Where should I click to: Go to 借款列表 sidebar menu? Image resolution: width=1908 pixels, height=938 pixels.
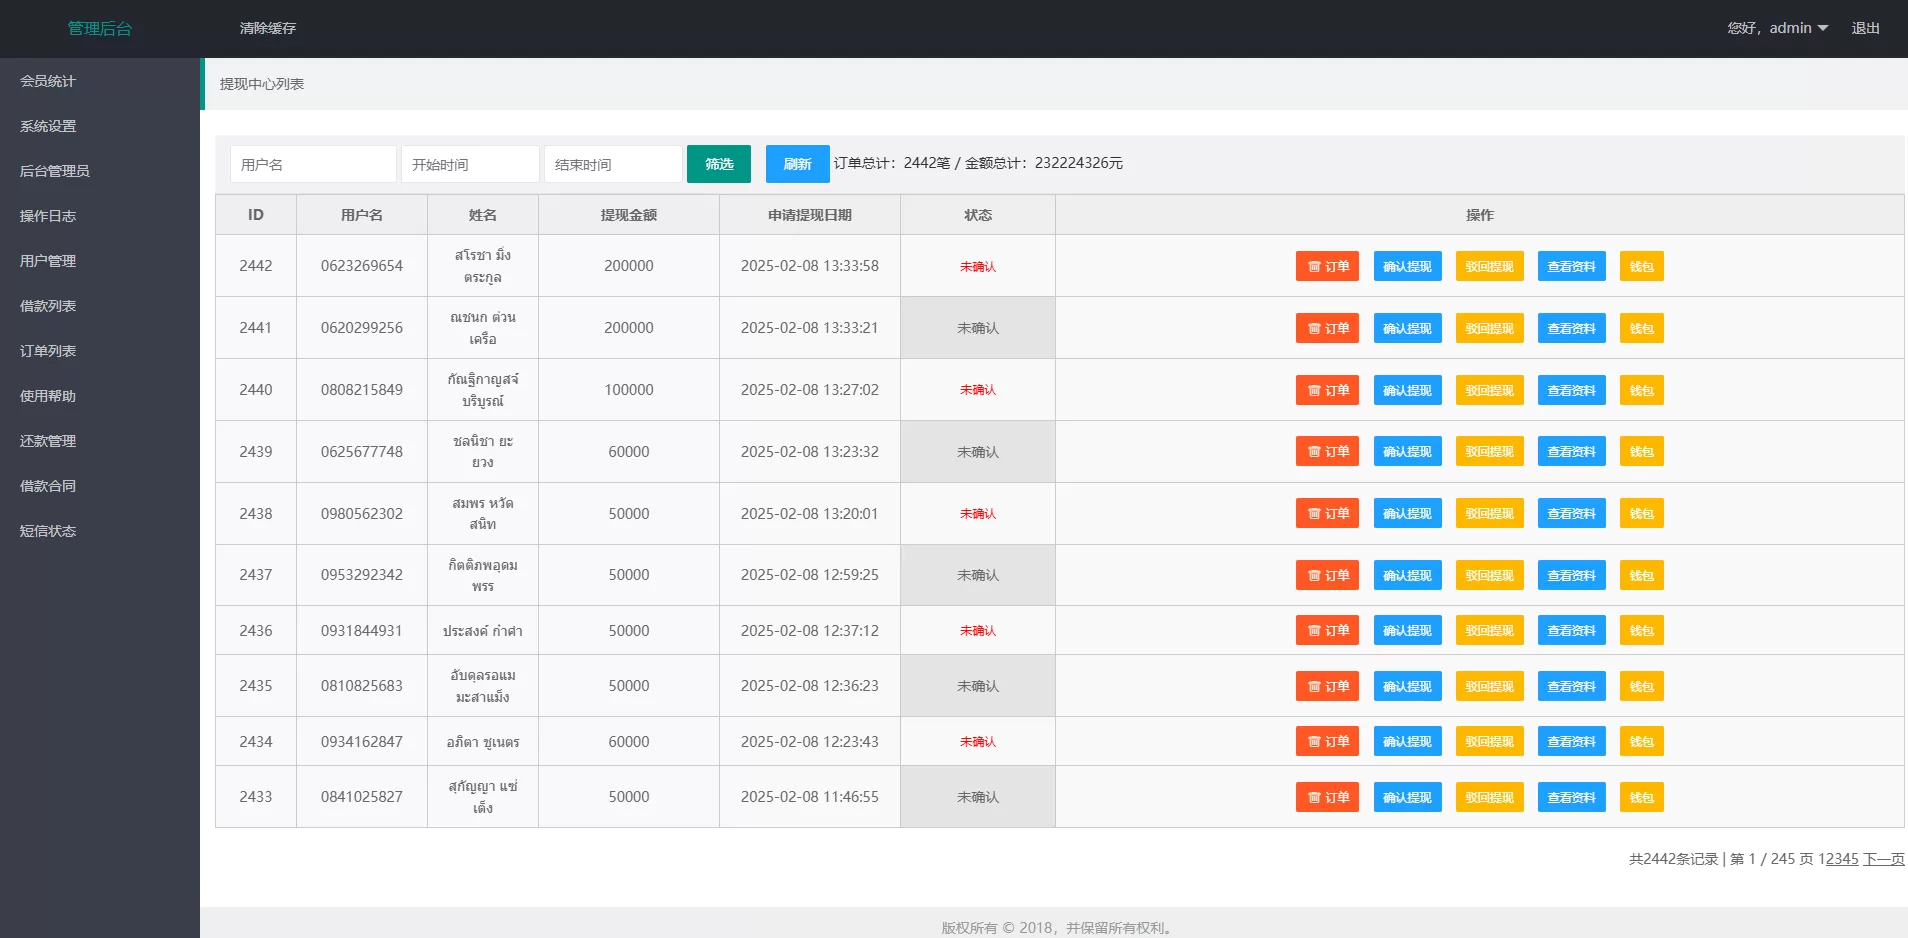(x=48, y=306)
